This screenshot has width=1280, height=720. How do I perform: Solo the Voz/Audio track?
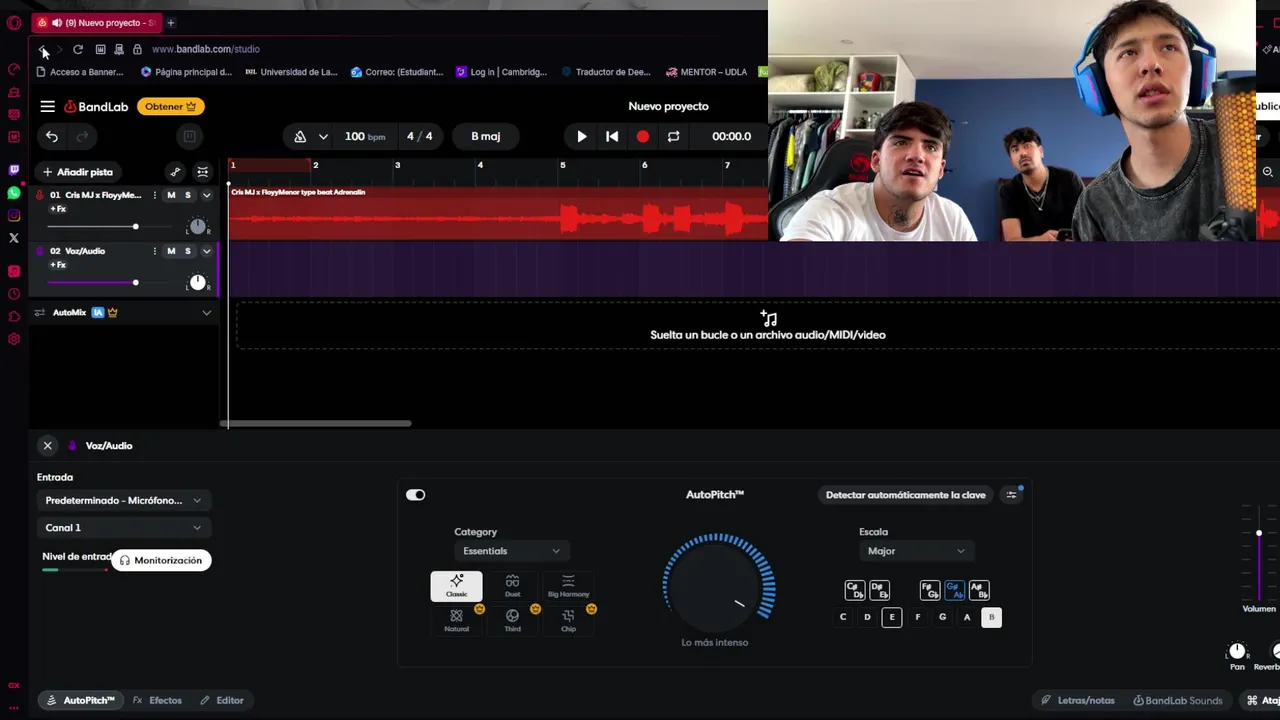pos(187,251)
